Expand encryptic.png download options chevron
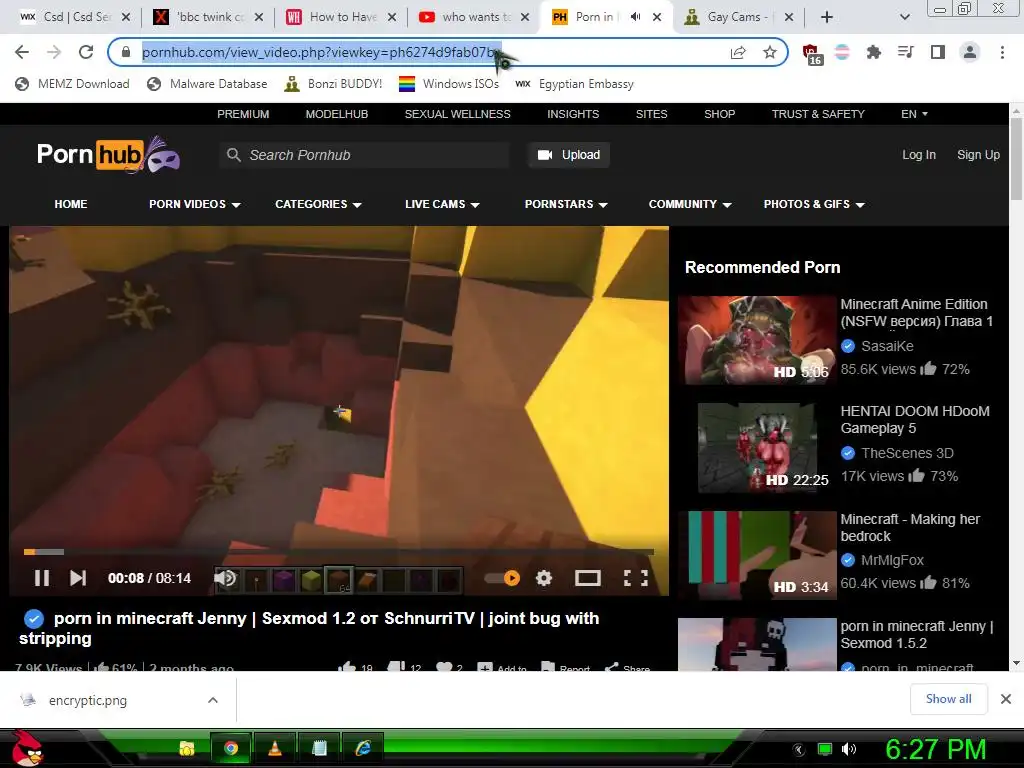This screenshot has width=1024, height=768. [x=212, y=700]
